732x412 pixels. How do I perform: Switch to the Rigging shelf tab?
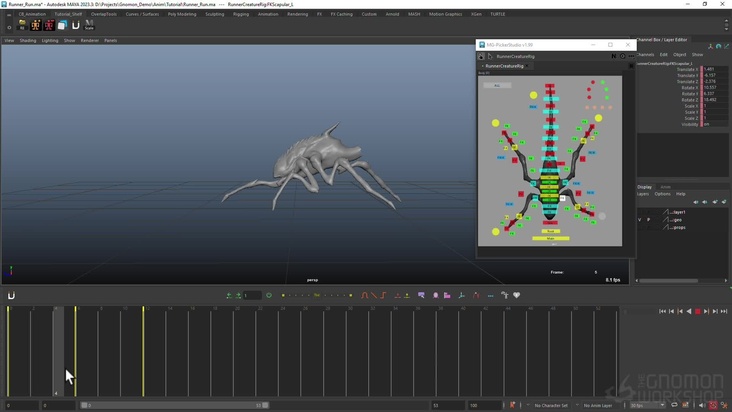click(x=241, y=14)
